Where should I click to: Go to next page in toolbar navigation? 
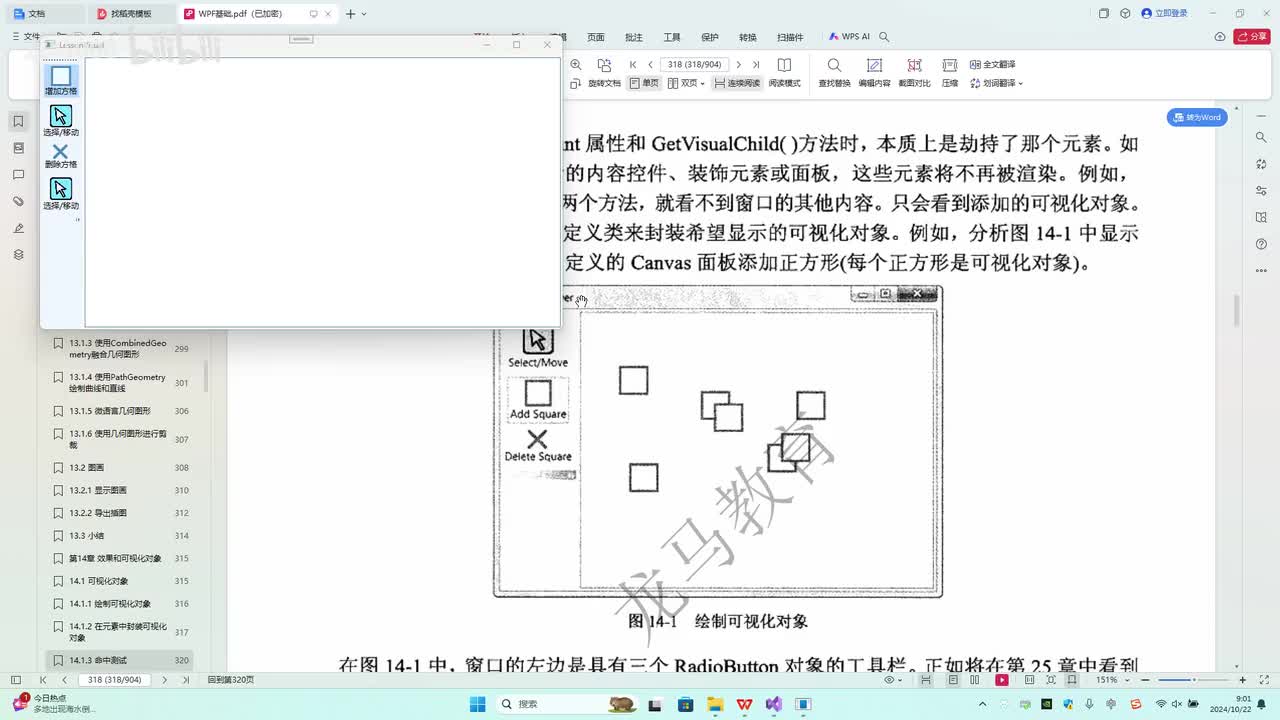click(739, 65)
